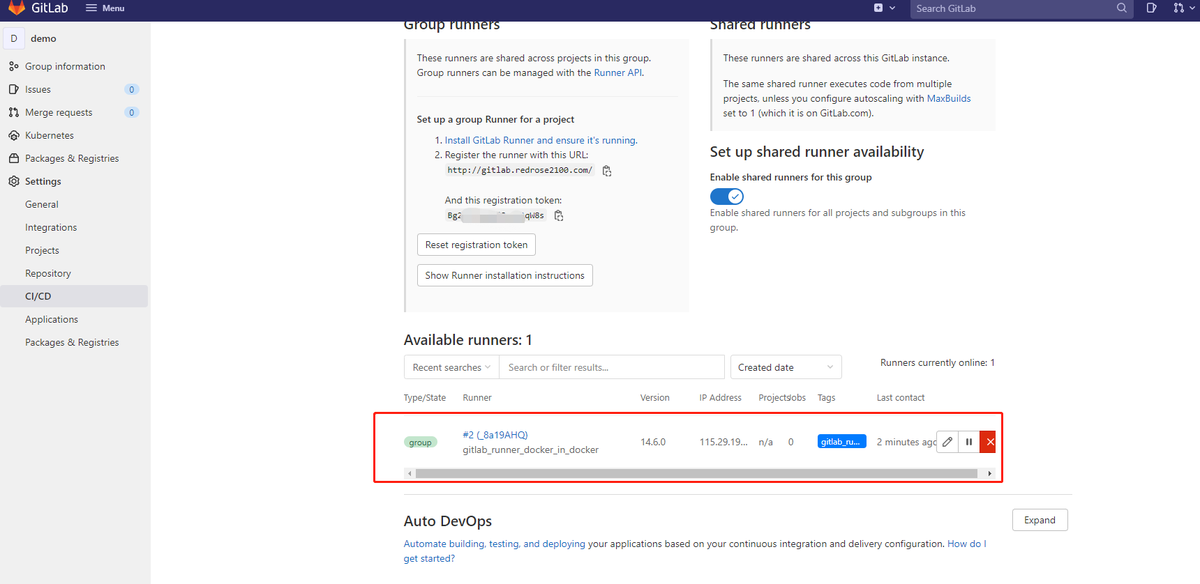Select Applications under Settings

52,319
